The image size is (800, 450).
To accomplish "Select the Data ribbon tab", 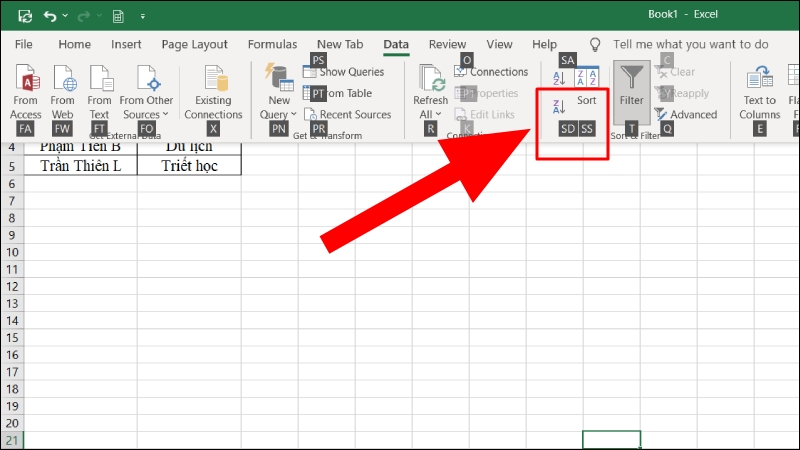I will (x=396, y=44).
